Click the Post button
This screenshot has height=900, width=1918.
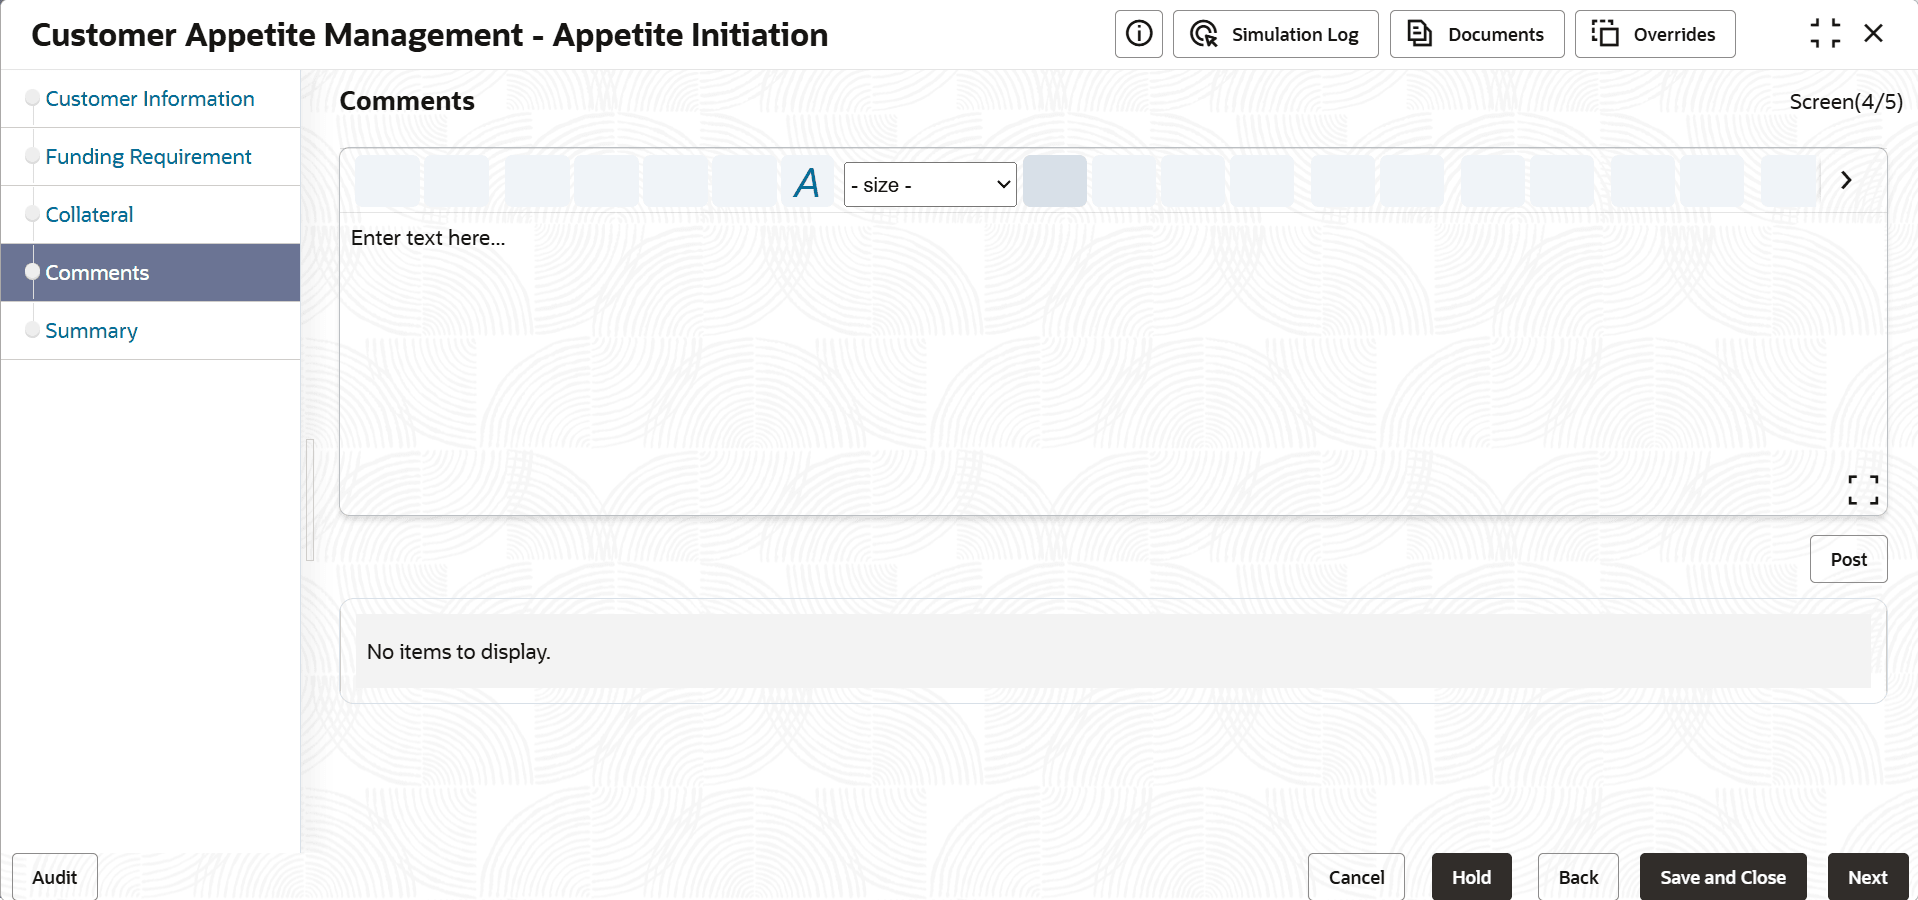[1848, 559]
